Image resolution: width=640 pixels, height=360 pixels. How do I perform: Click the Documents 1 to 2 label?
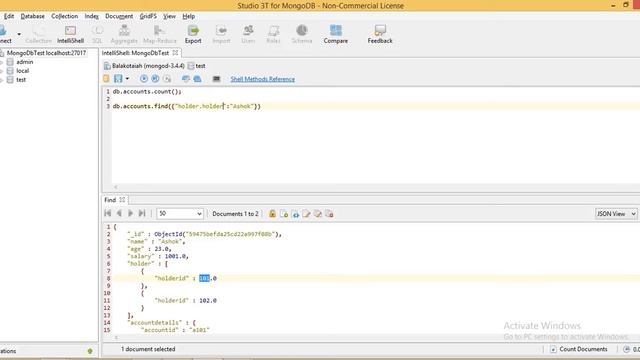pos(235,214)
